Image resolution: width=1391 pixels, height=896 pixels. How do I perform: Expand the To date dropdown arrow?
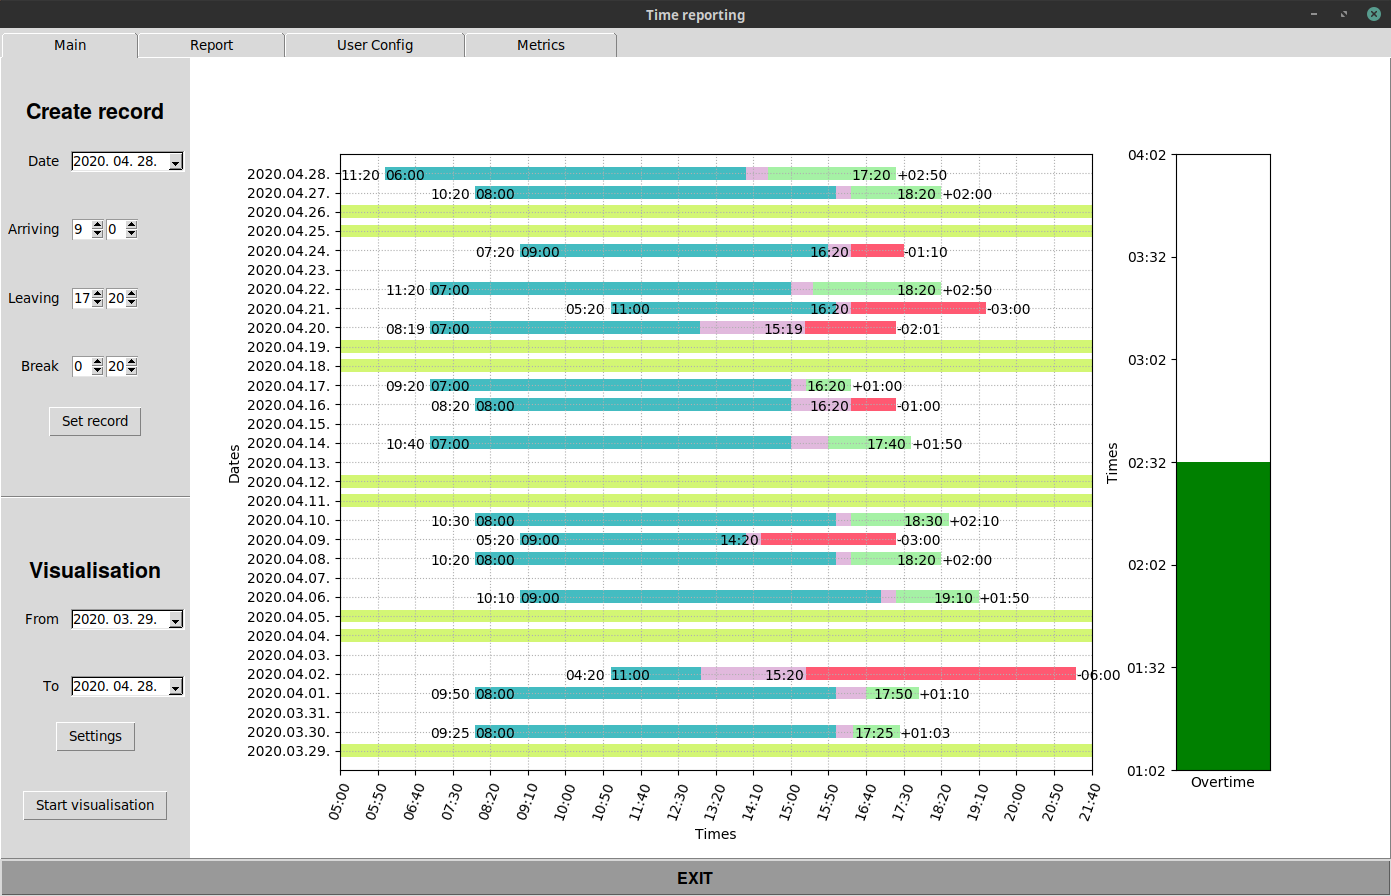[x=176, y=687]
